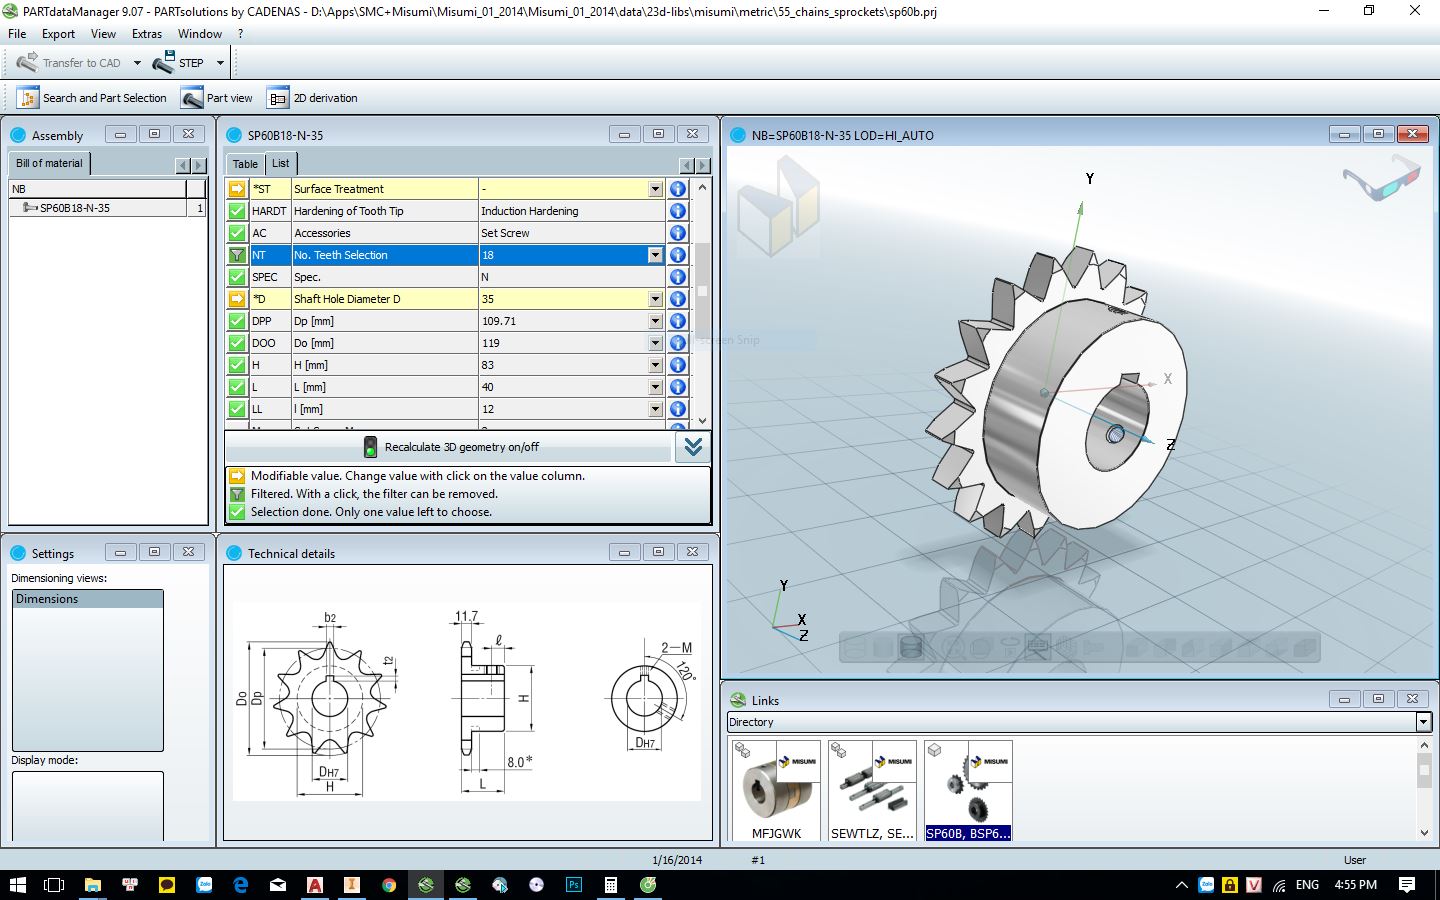The image size is (1440, 900).
Task: Expand the double-chevron panel below the list
Action: click(x=693, y=447)
